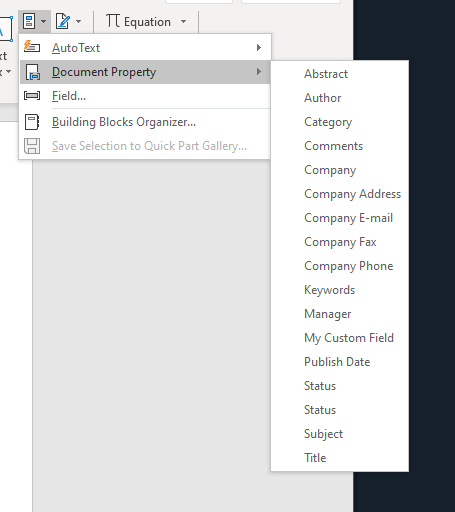This screenshot has width=455, height=512.
Task: Select My Custom Field property
Action: click(x=340, y=338)
